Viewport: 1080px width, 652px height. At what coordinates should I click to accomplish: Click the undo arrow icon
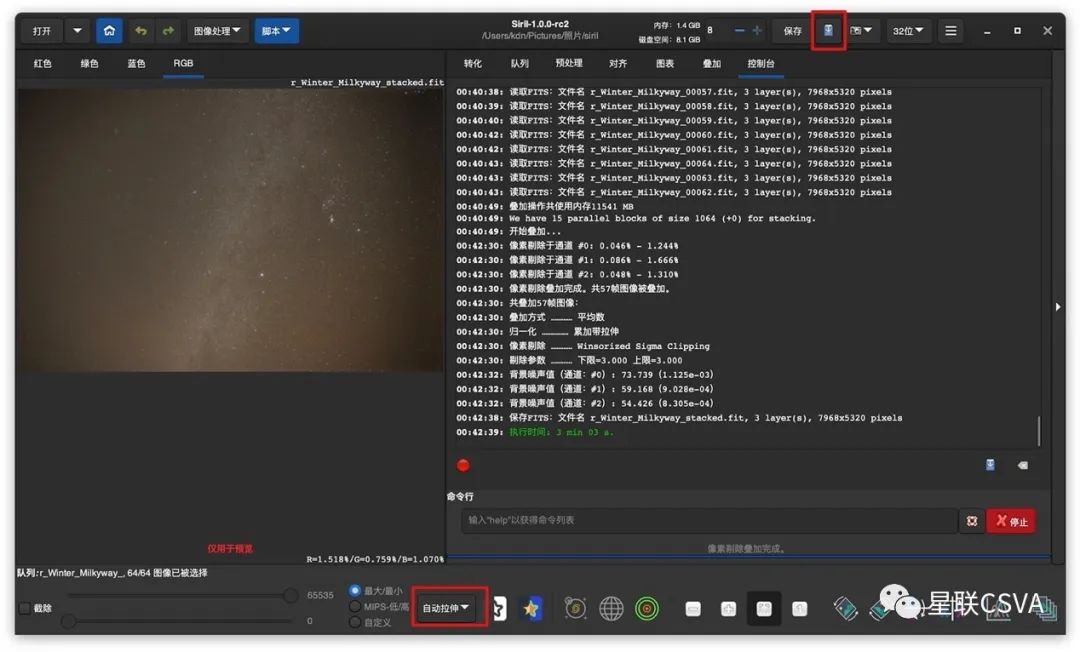[x=141, y=31]
